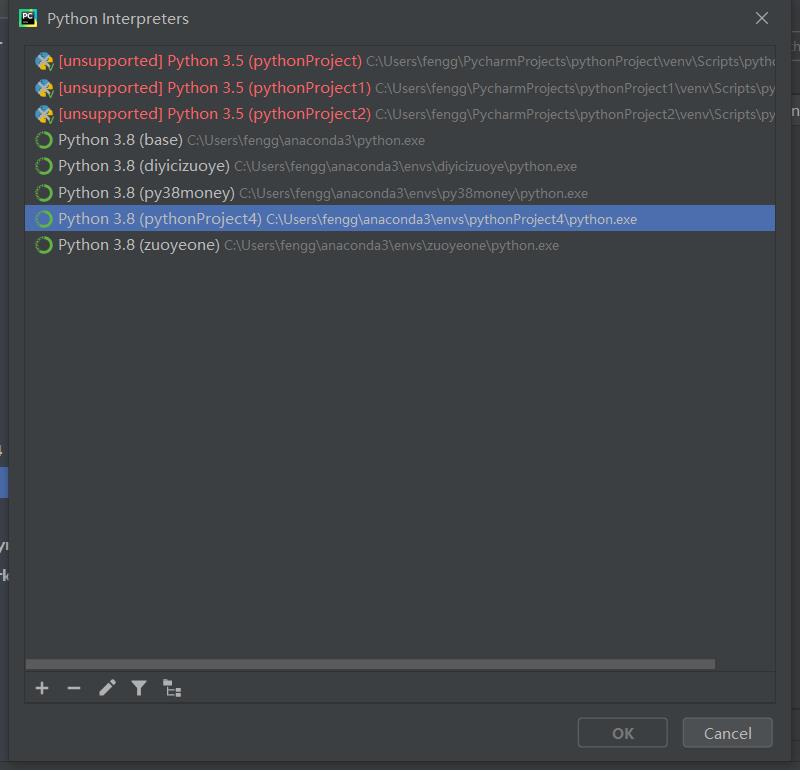Close the Python Interpreters dialog

(x=762, y=18)
